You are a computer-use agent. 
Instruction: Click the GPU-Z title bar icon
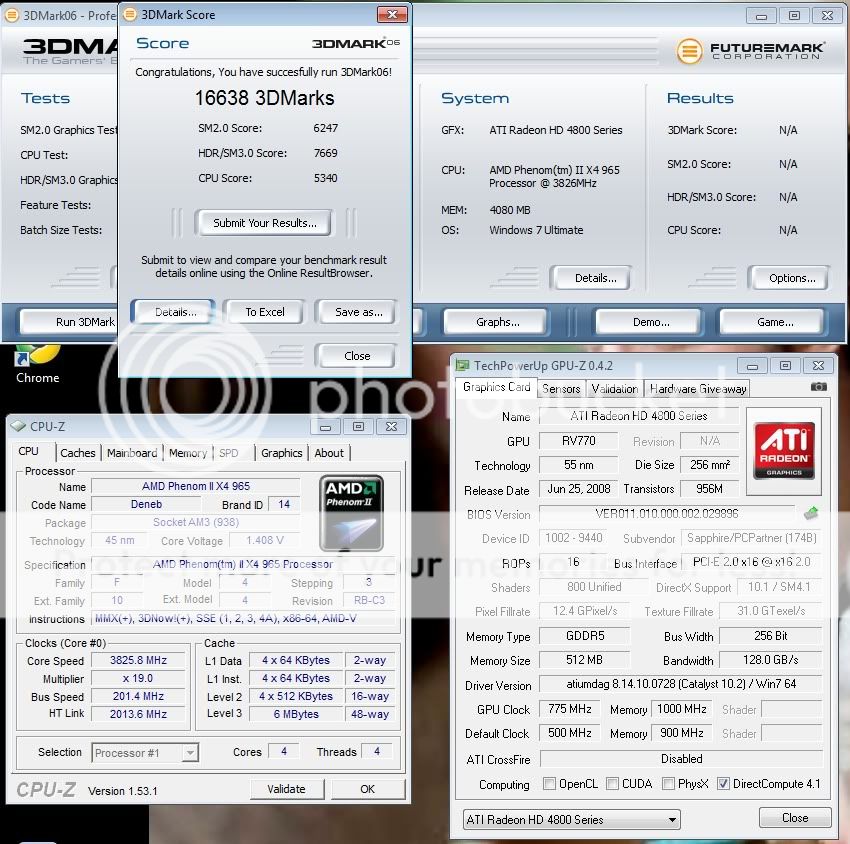coord(462,365)
